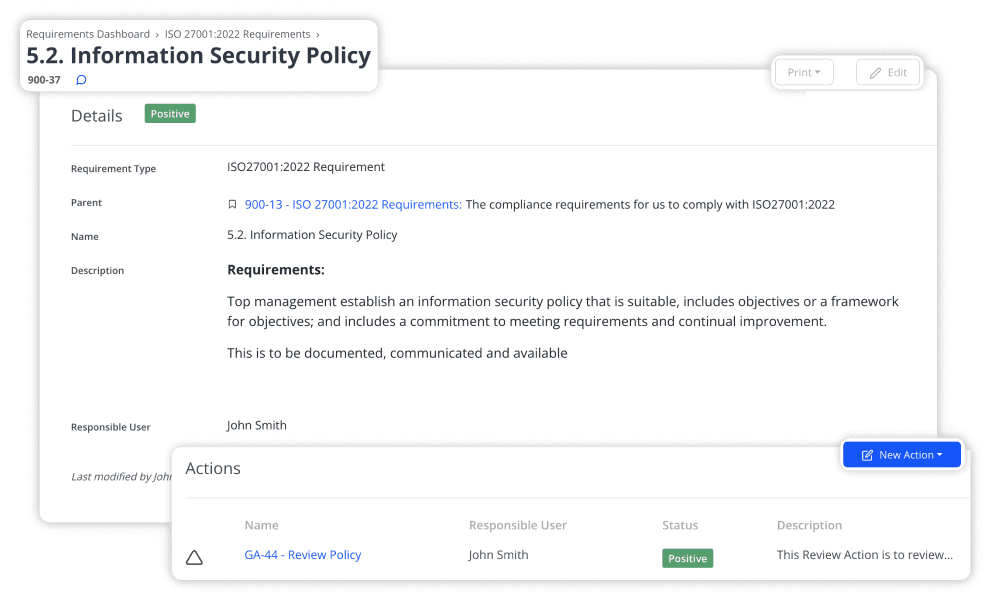Click the Positive badge next to Details

pos(169,113)
